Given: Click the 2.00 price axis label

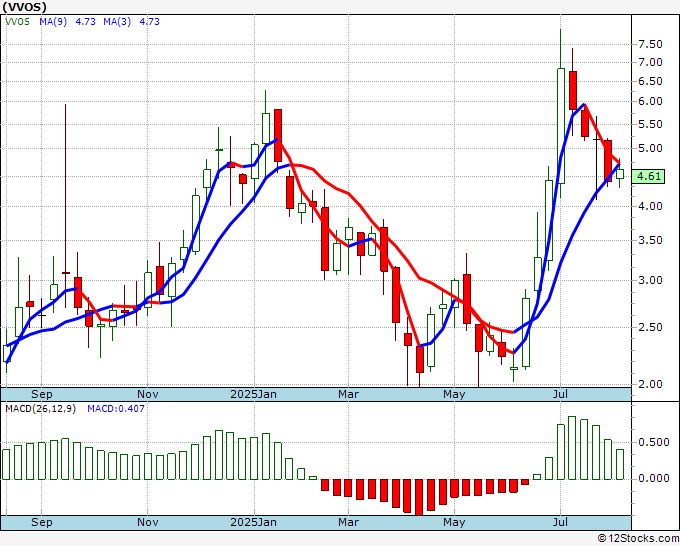Looking at the screenshot, I should 650,384.
